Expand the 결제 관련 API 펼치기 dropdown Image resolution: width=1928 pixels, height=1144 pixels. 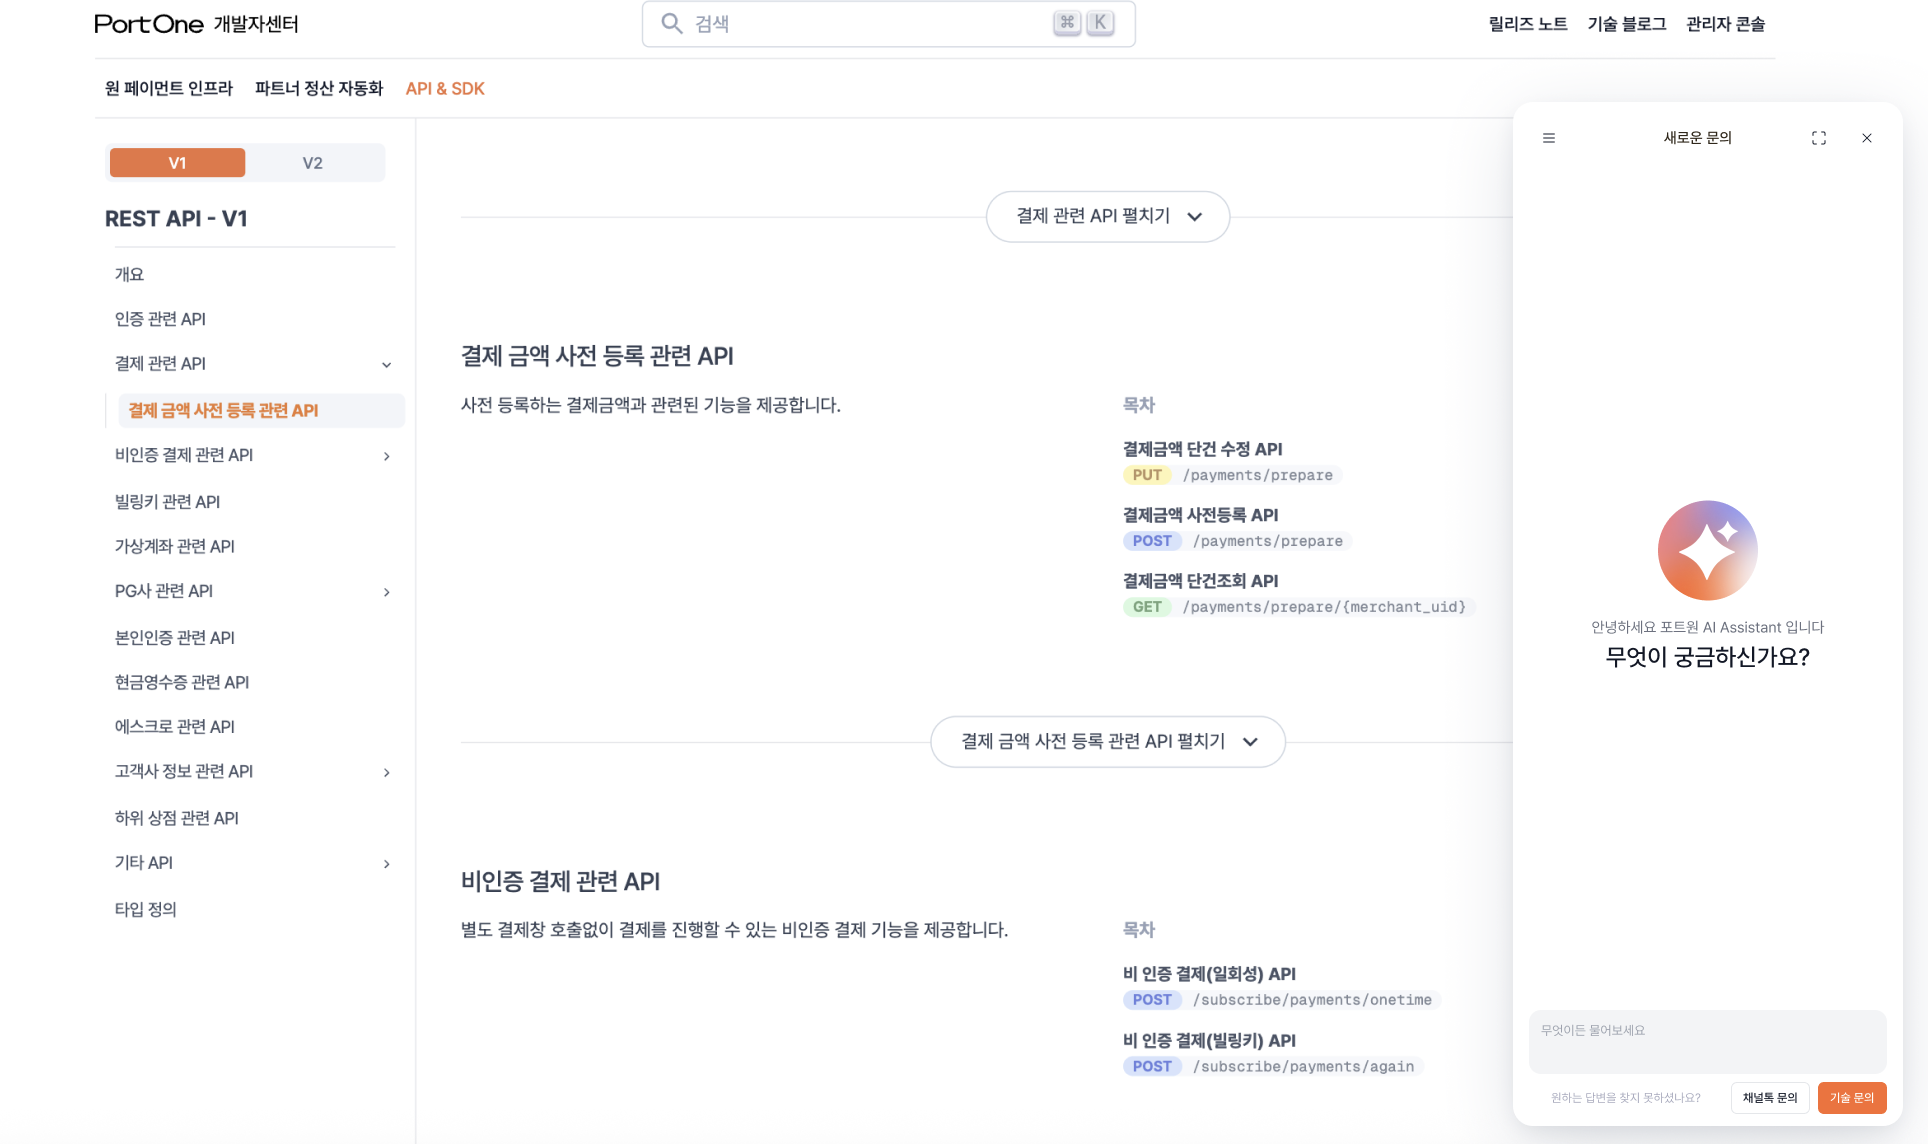[x=1107, y=216]
